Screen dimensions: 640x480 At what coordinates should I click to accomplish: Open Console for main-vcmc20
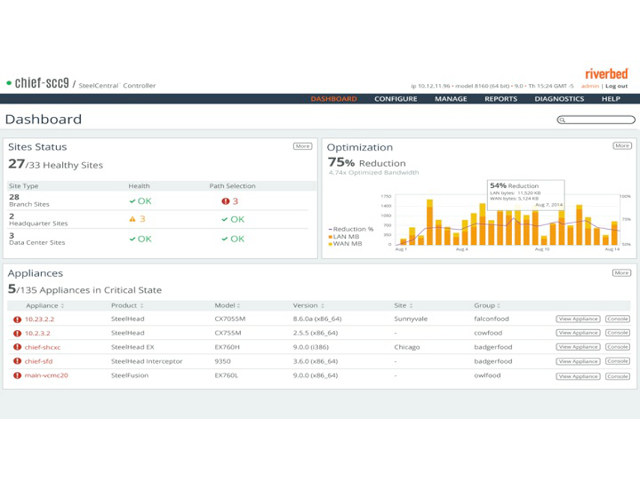618,375
